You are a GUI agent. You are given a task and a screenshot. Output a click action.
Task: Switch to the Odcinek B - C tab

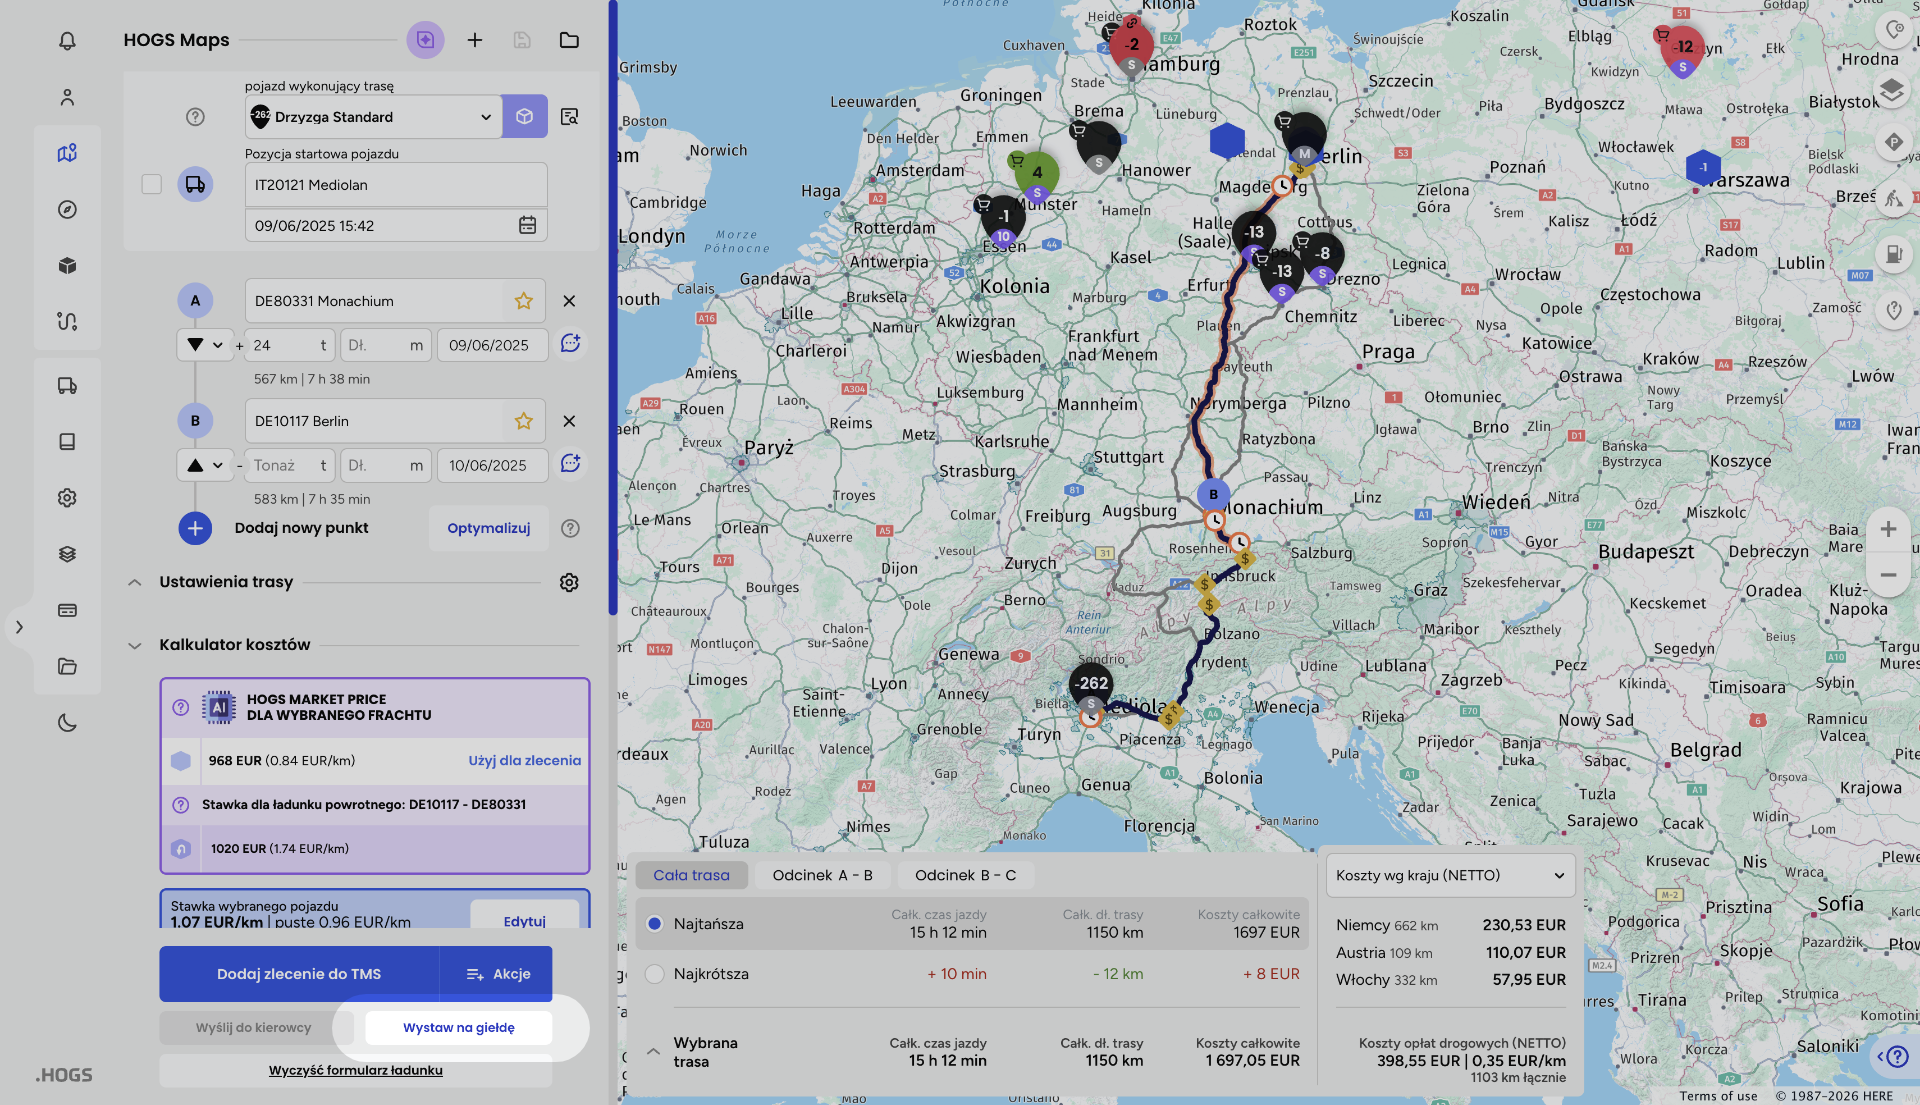[965, 875]
